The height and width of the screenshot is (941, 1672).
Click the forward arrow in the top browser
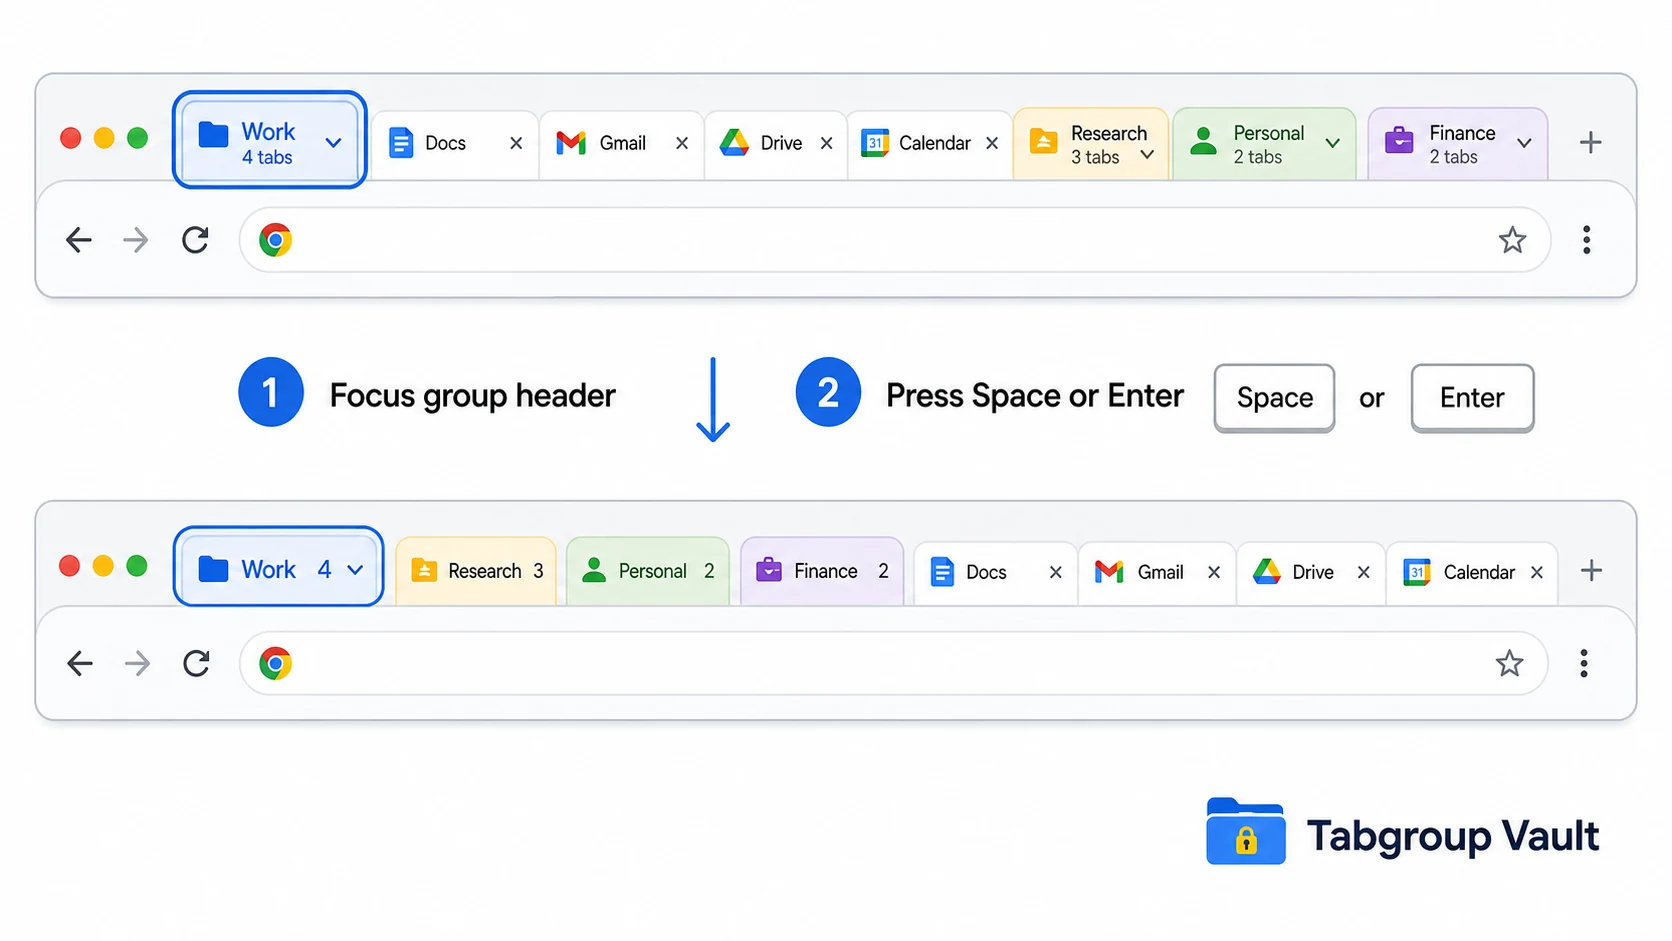click(x=136, y=240)
